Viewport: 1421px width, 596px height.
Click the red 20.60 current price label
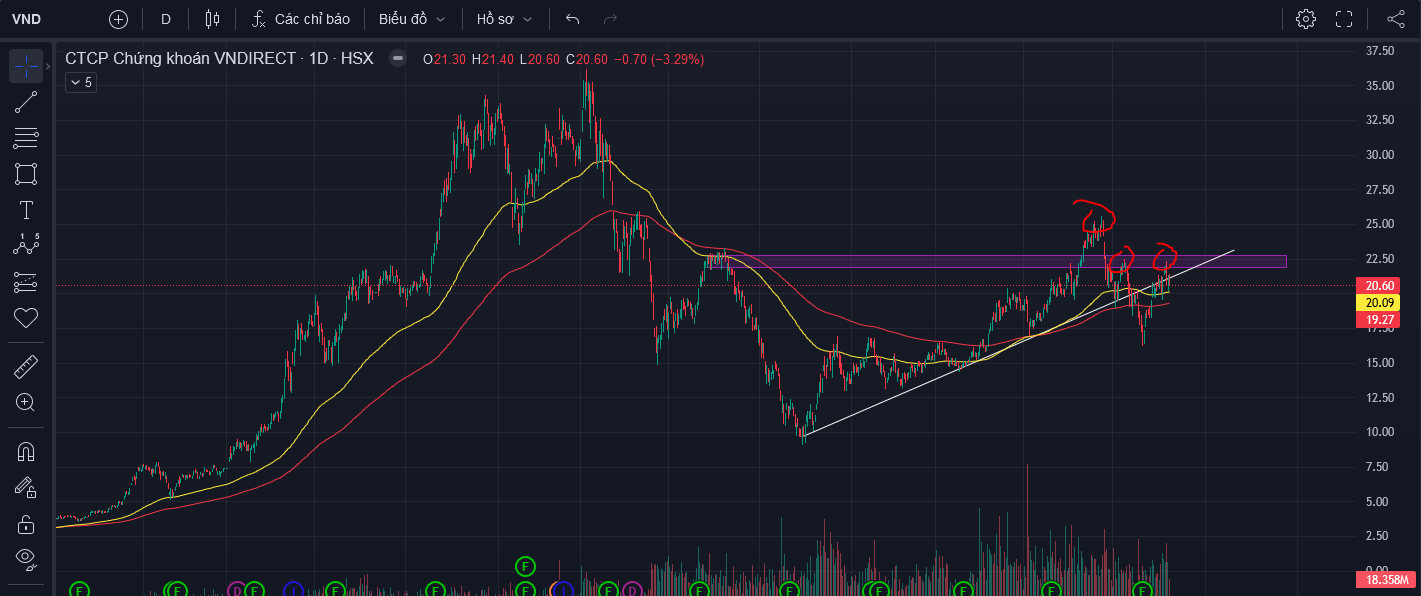click(x=1376, y=285)
